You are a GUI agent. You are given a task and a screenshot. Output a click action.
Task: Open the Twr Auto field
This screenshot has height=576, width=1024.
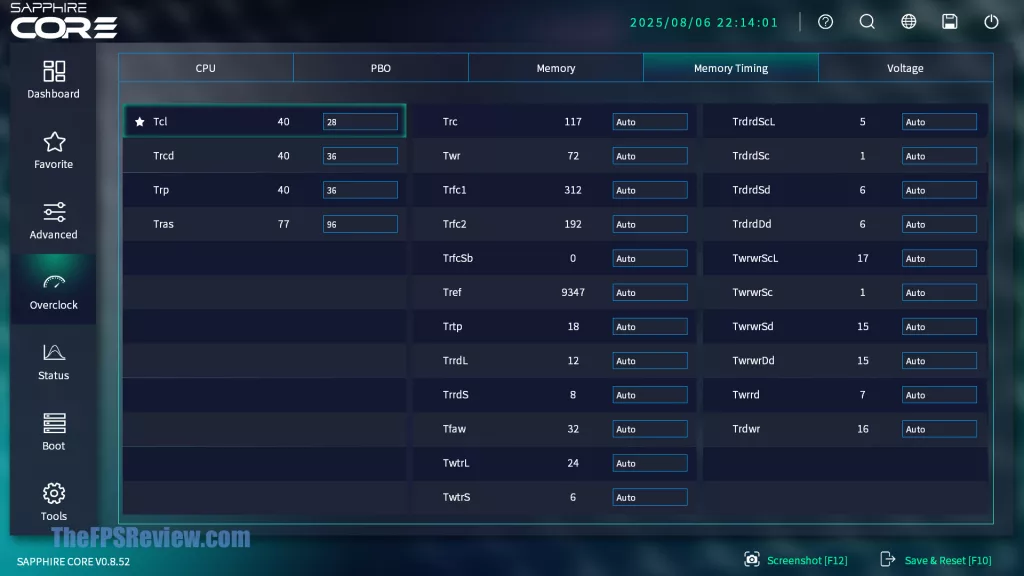650,156
